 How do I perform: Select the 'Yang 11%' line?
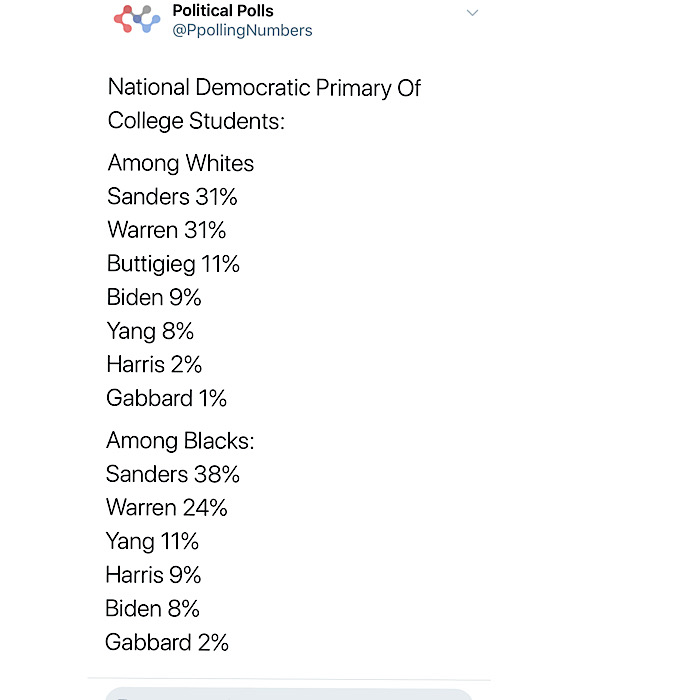(152, 542)
